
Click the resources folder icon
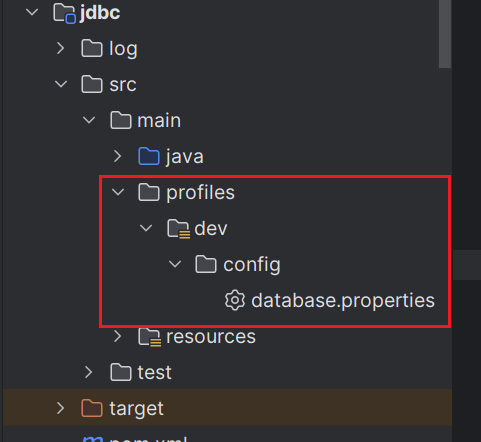tap(150, 337)
